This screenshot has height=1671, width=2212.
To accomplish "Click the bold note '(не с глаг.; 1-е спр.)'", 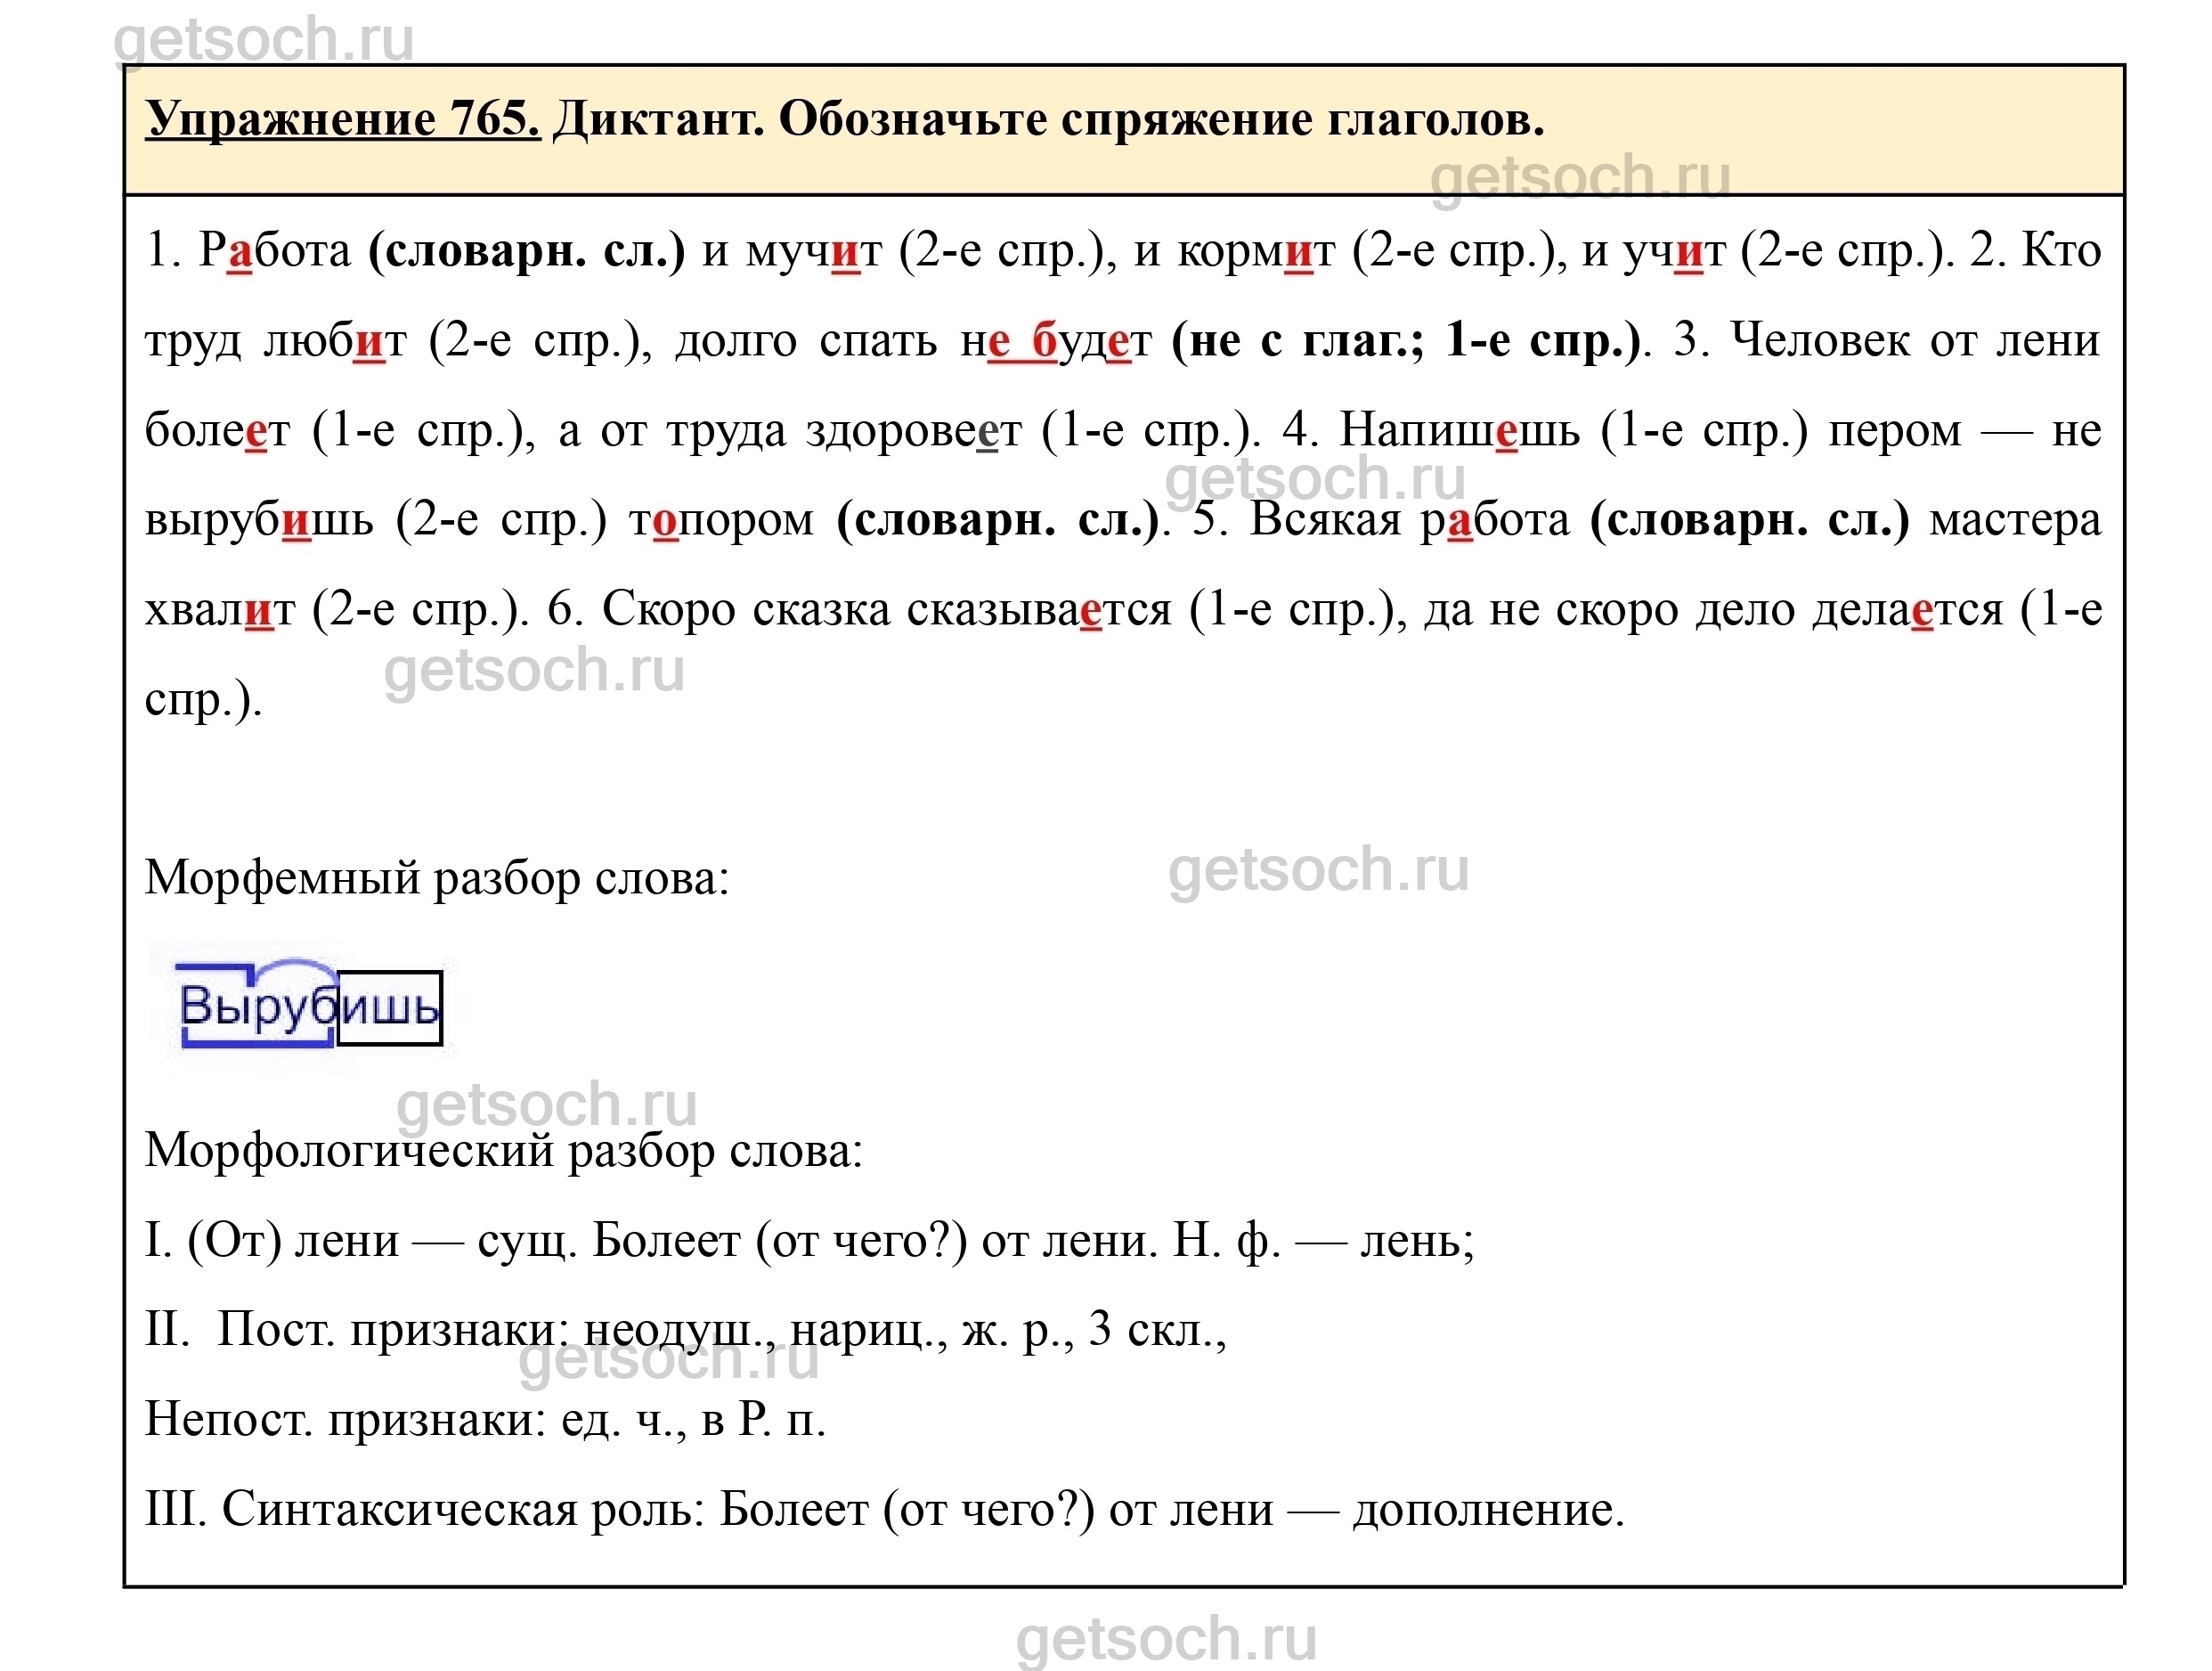I will tap(1406, 341).
